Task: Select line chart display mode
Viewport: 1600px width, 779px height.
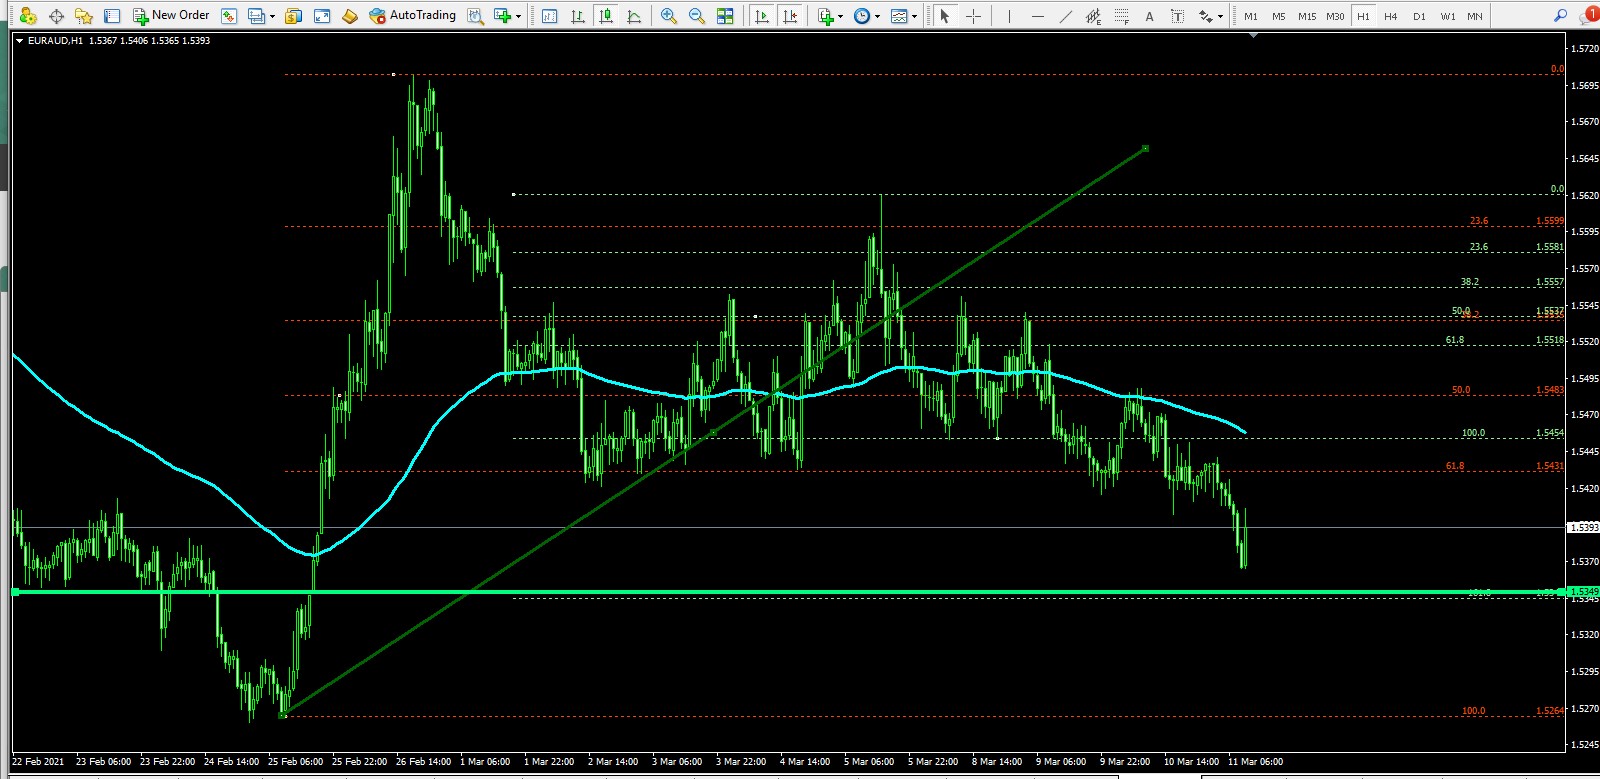Action: click(x=634, y=16)
